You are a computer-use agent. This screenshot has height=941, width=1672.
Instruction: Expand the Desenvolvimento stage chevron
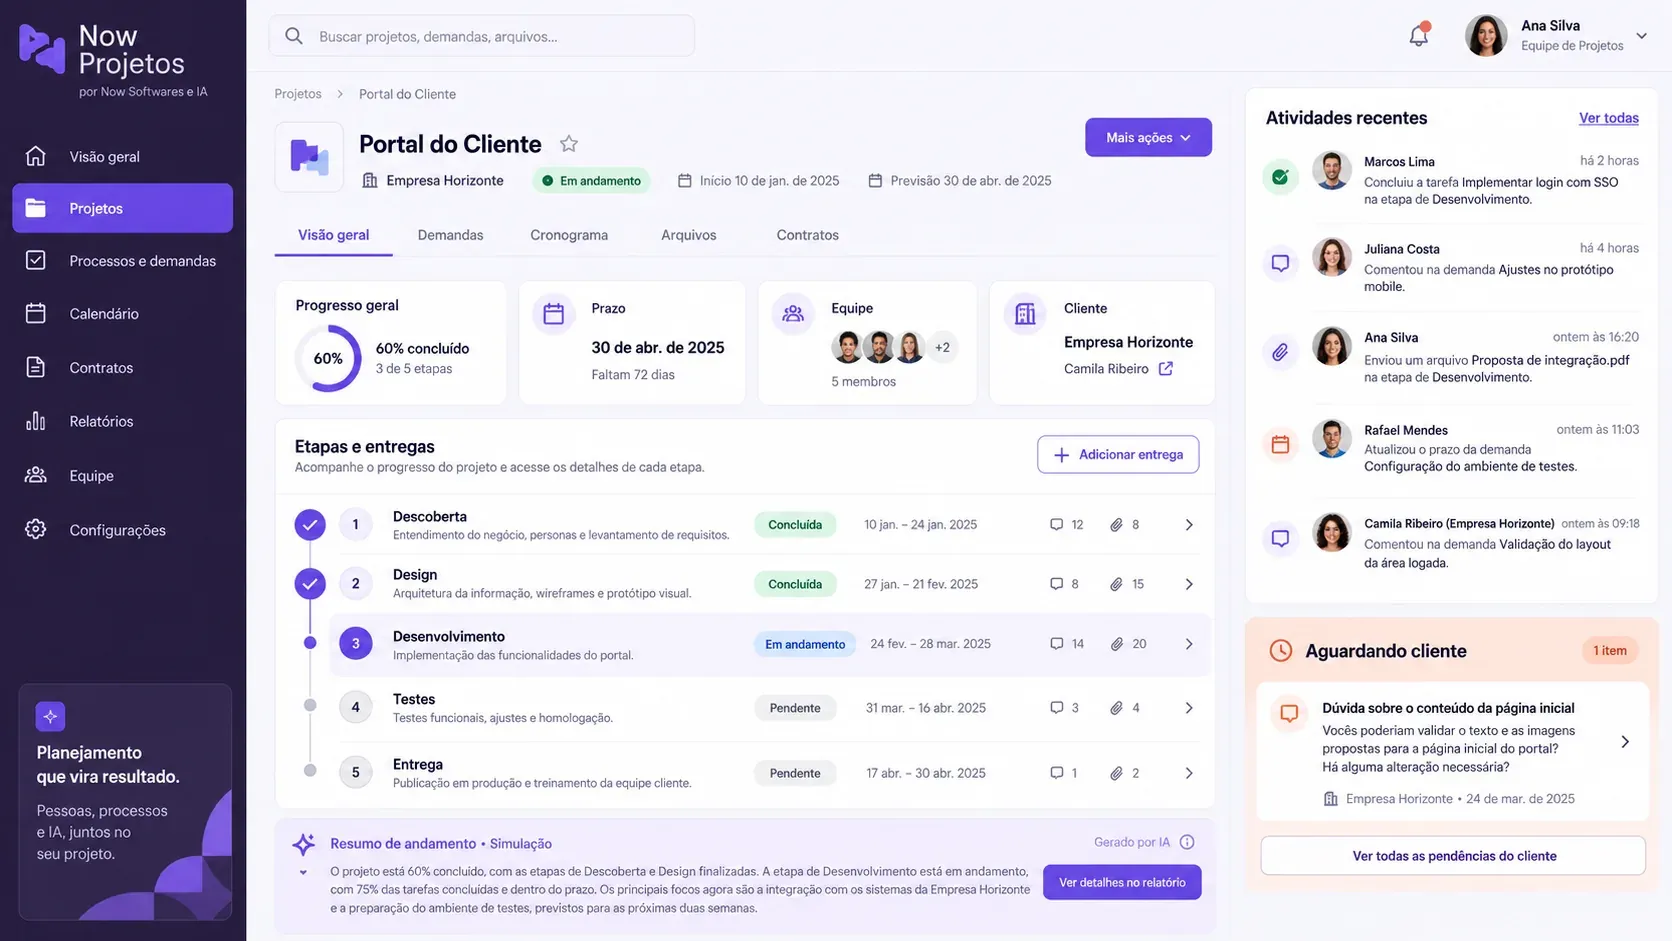(x=1189, y=644)
